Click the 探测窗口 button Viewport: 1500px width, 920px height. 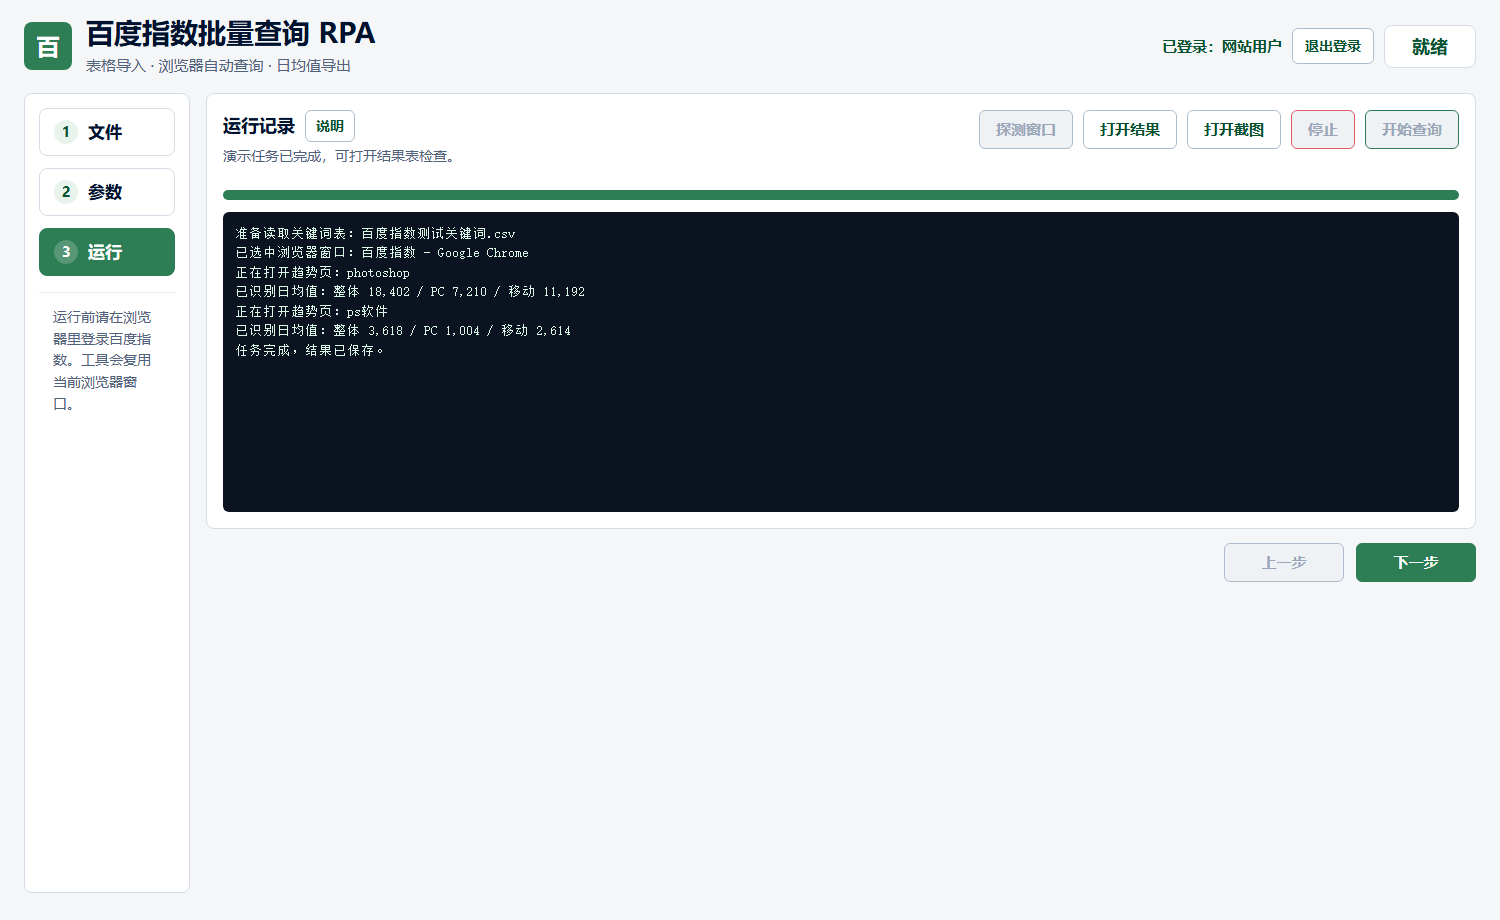[1026, 129]
